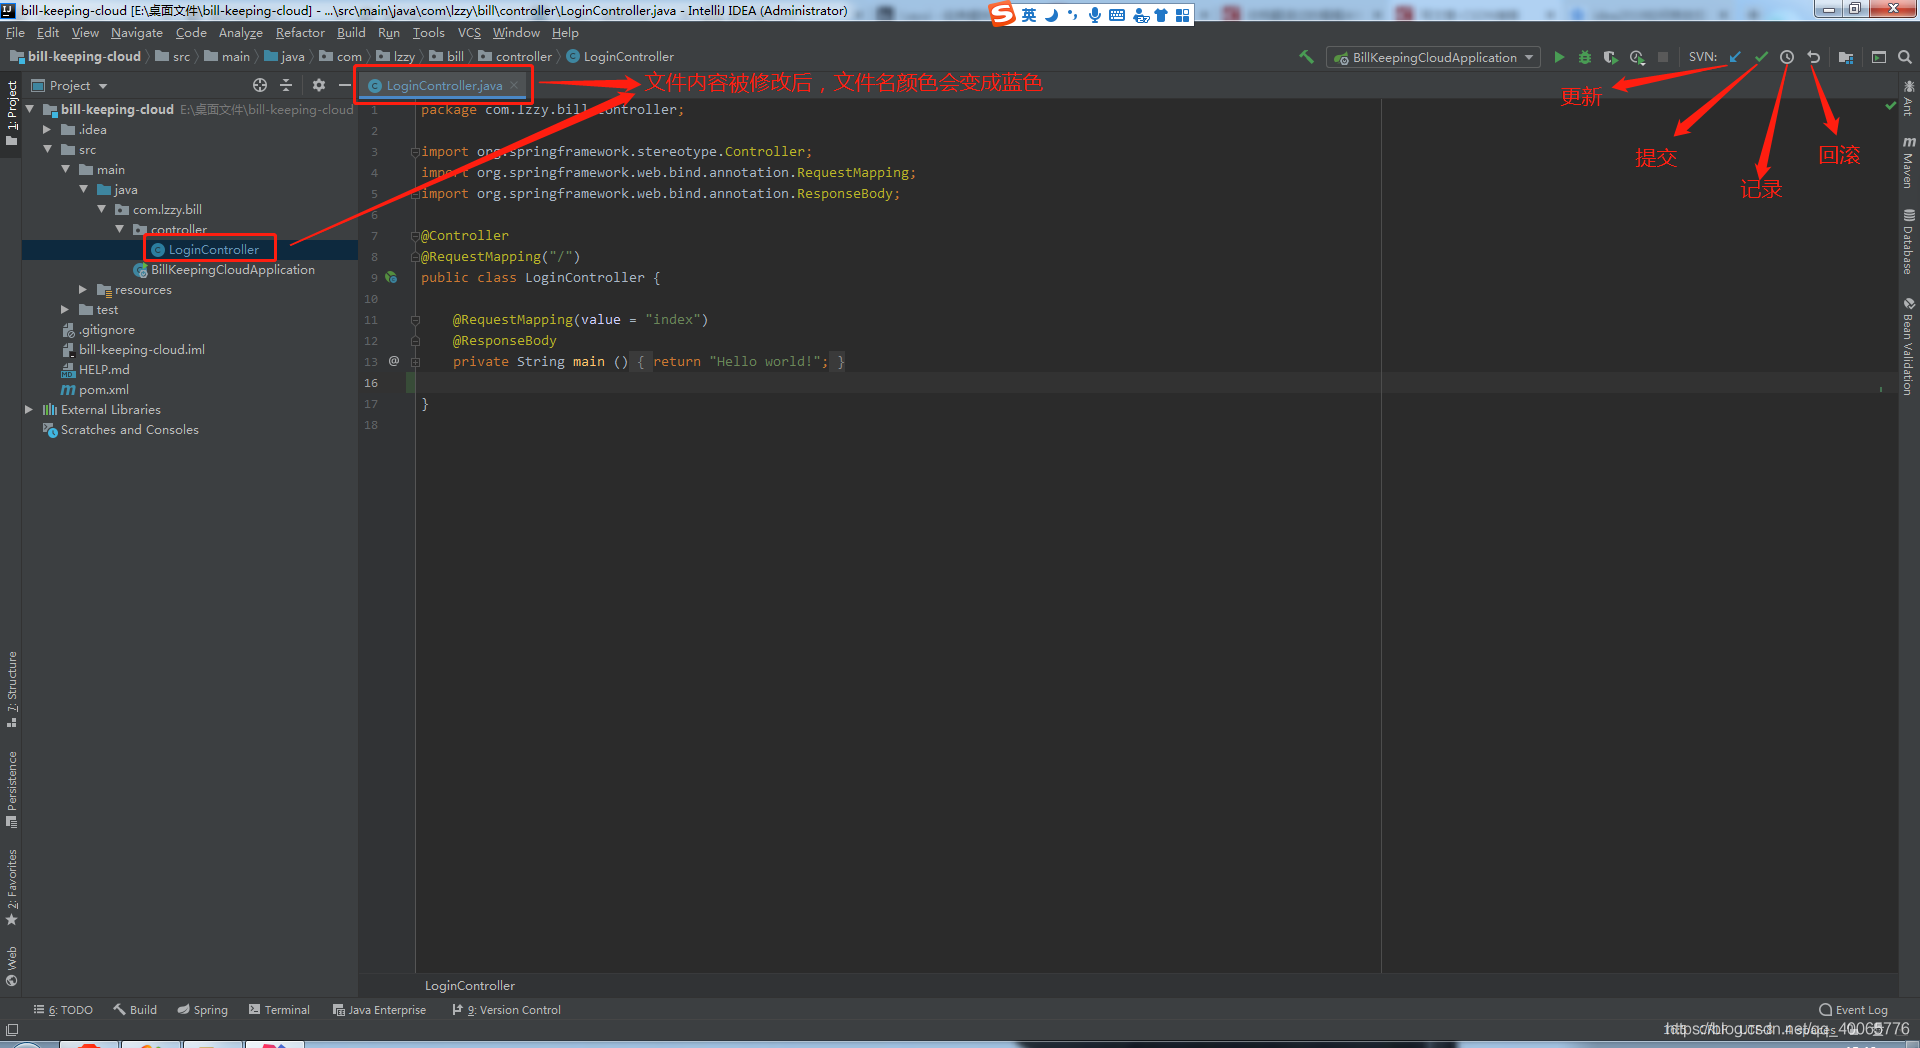The height and width of the screenshot is (1048, 1920).
Task: Open the Terminal tool window button
Action: point(279,1010)
